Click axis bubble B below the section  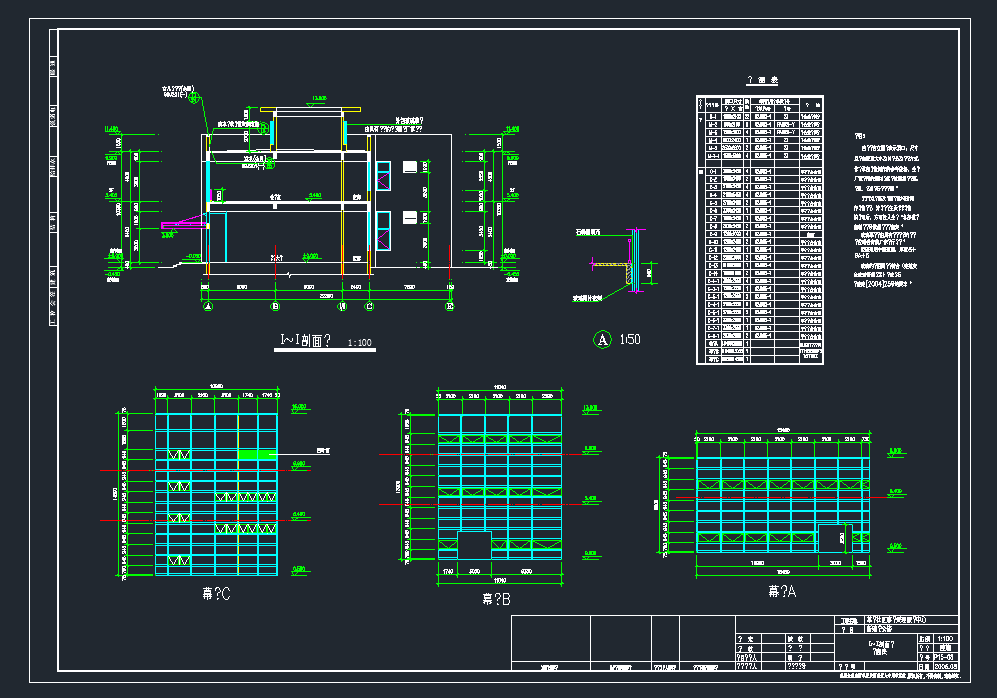pyautogui.click(x=275, y=306)
